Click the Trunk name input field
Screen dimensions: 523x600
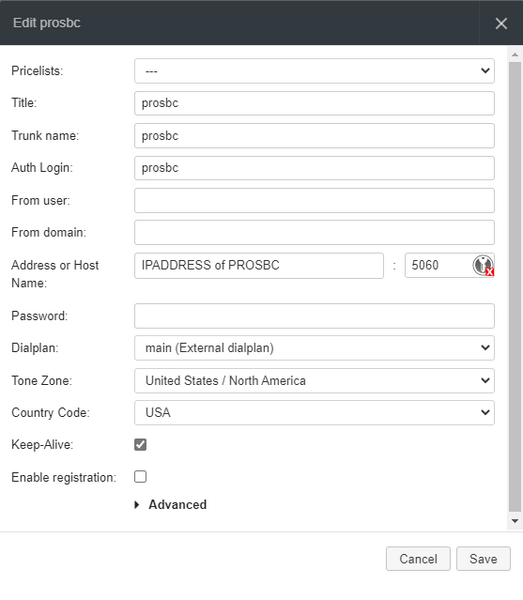(x=314, y=136)
